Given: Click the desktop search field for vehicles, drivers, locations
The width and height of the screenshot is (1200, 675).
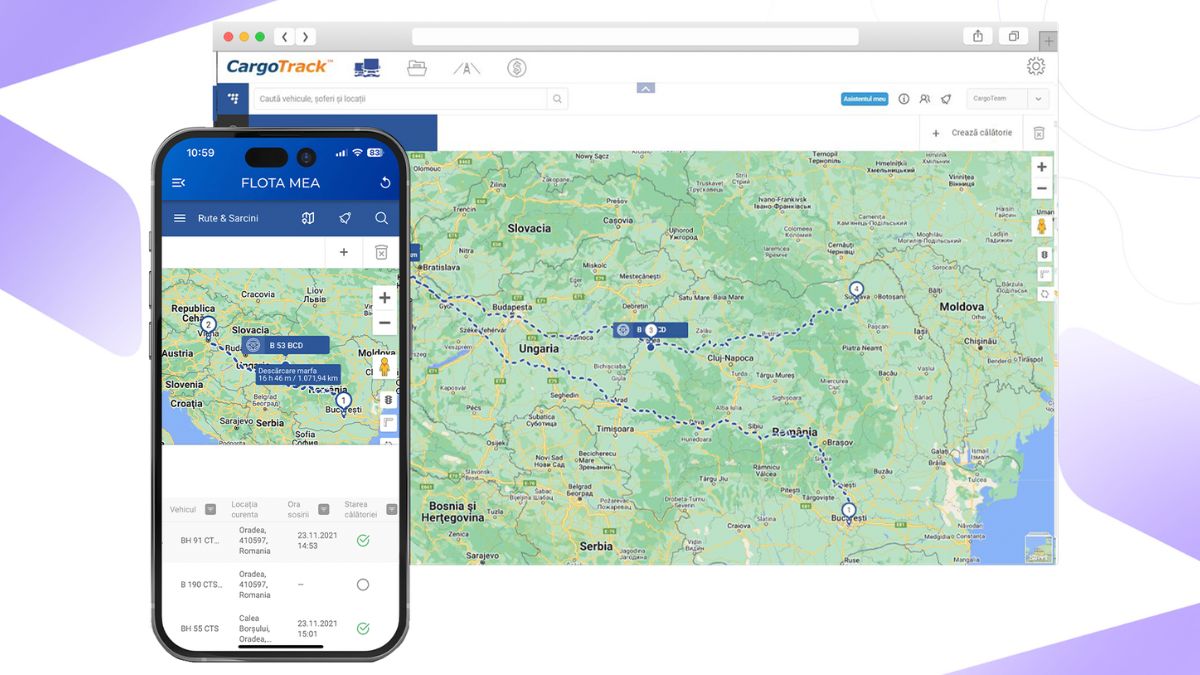Looking at the screenshot, I should (401, 99).
